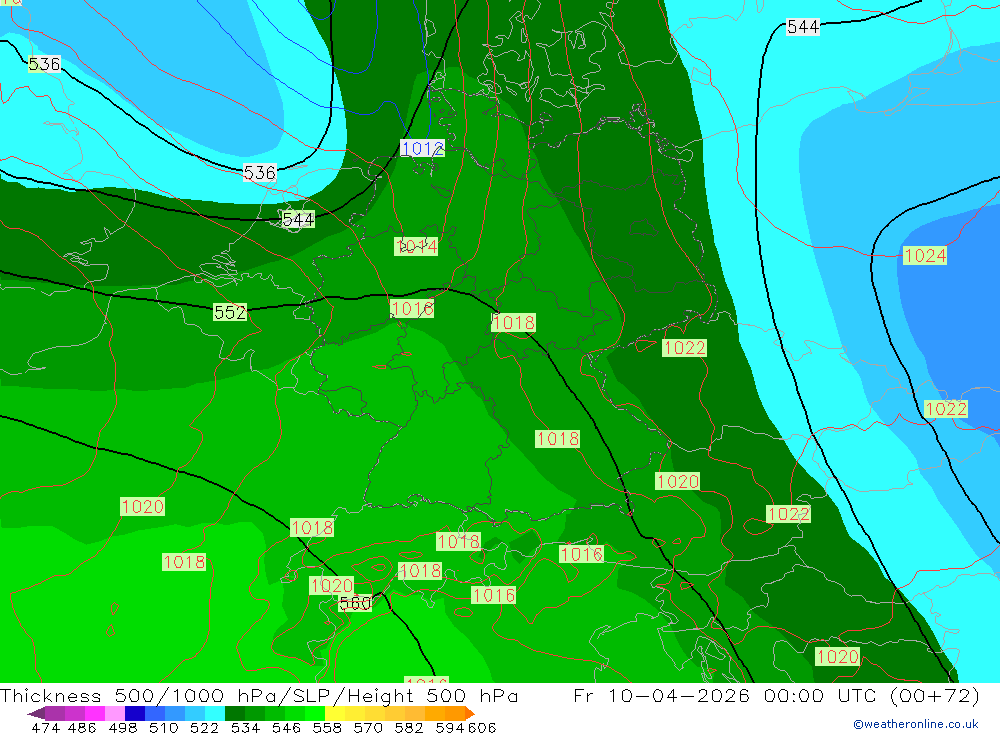The height and width of the screenshot is (733, 1000).
Task: Click legend value 474
Action: click(46, 727)
